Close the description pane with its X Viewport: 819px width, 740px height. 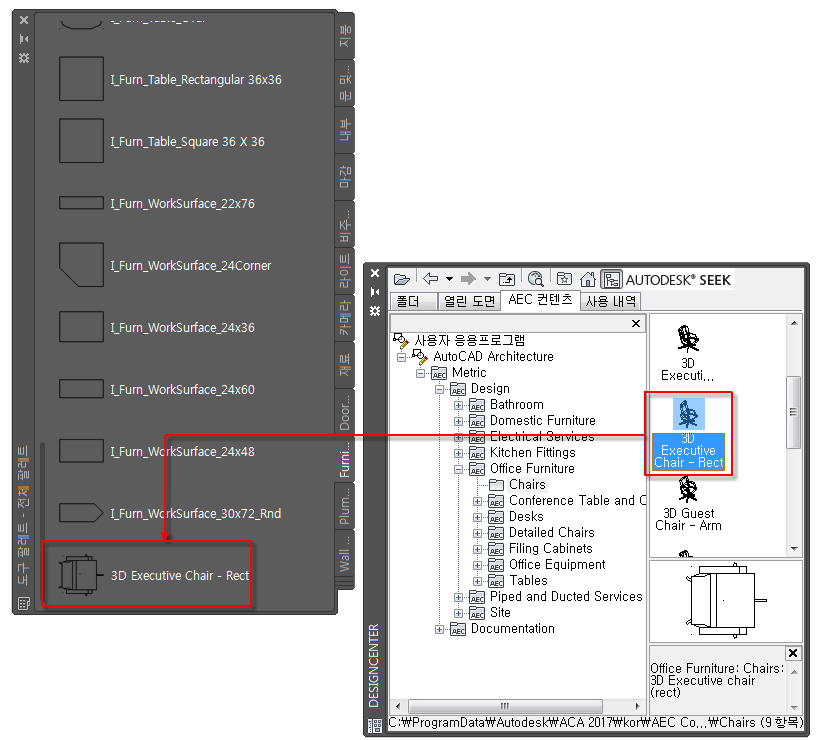tap(792, 653)
